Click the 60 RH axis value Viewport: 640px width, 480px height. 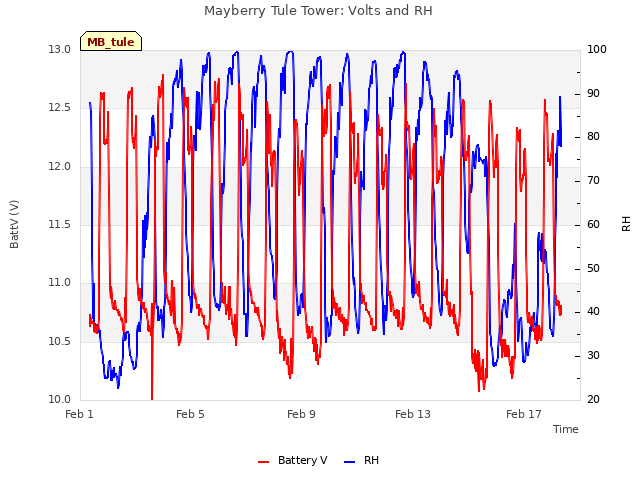click(x=593, y=224)
